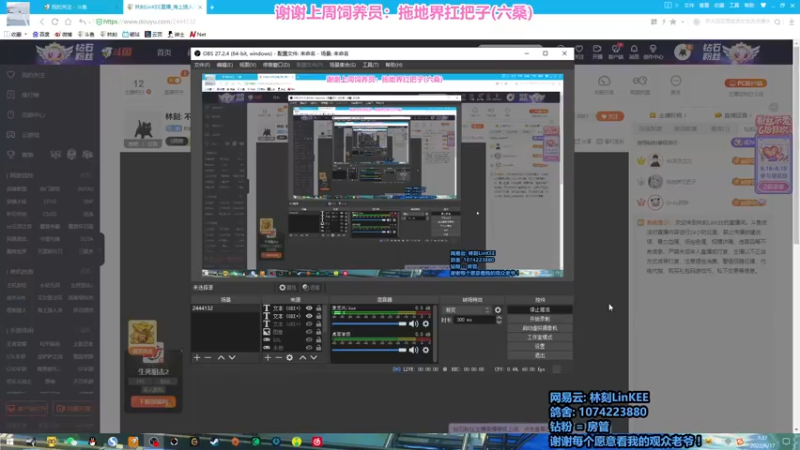Move the selected source up

pyautogui.click(x=303, y=358)
